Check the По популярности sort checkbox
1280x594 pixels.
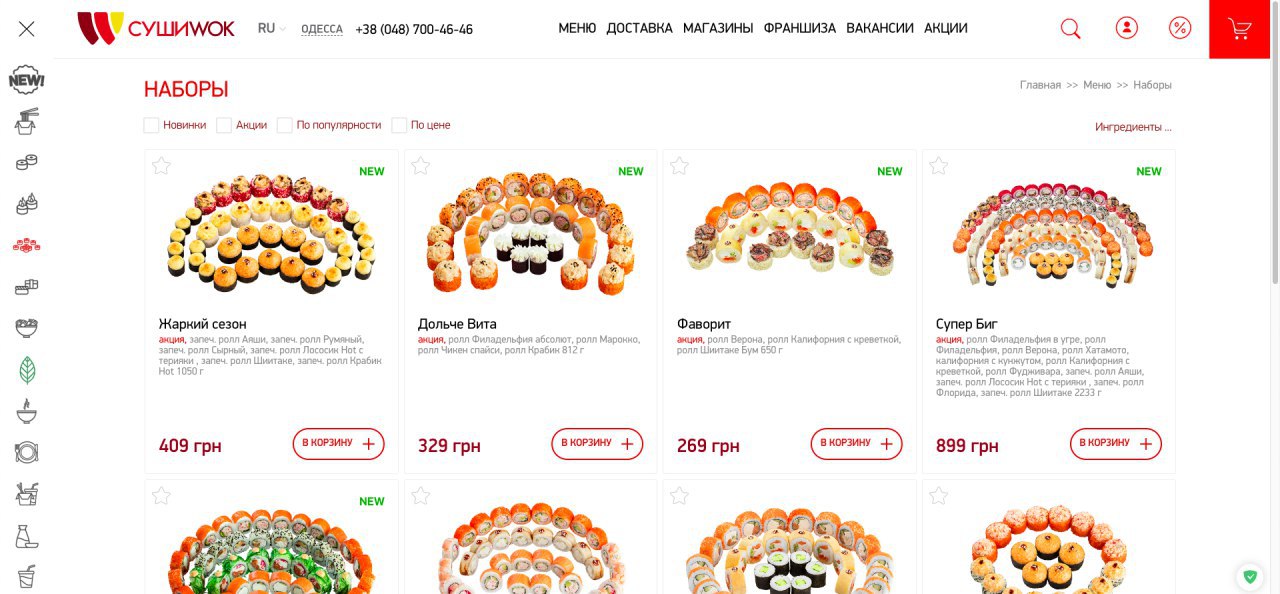(285, 125)
